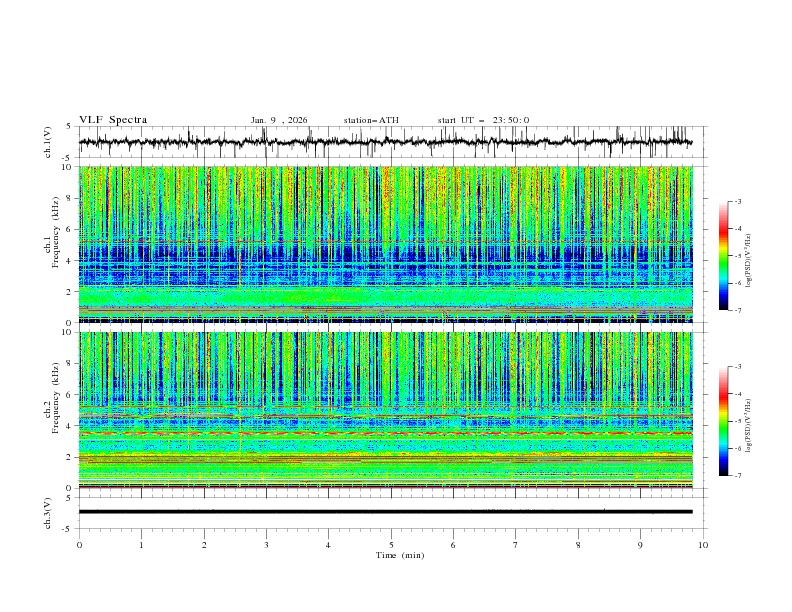Click the ch.1 PSD colorbar

click(724, 256)
